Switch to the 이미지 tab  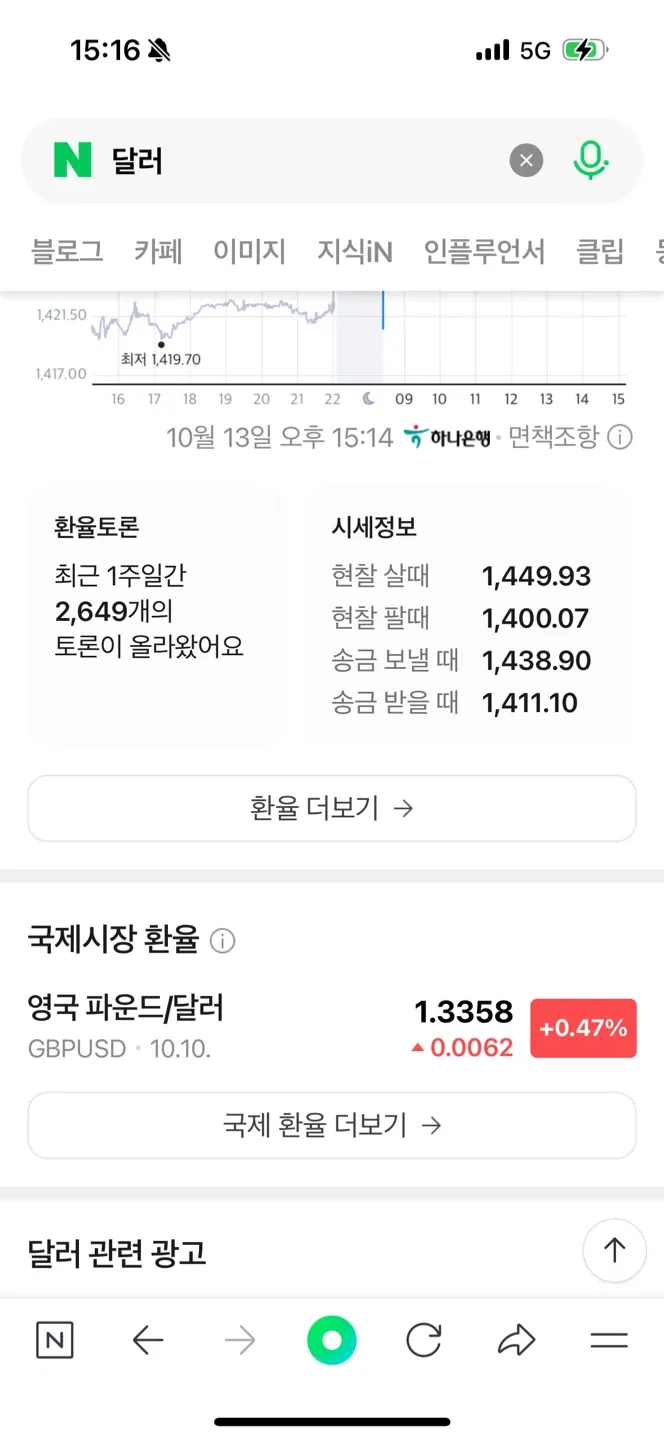pos(249,251)
